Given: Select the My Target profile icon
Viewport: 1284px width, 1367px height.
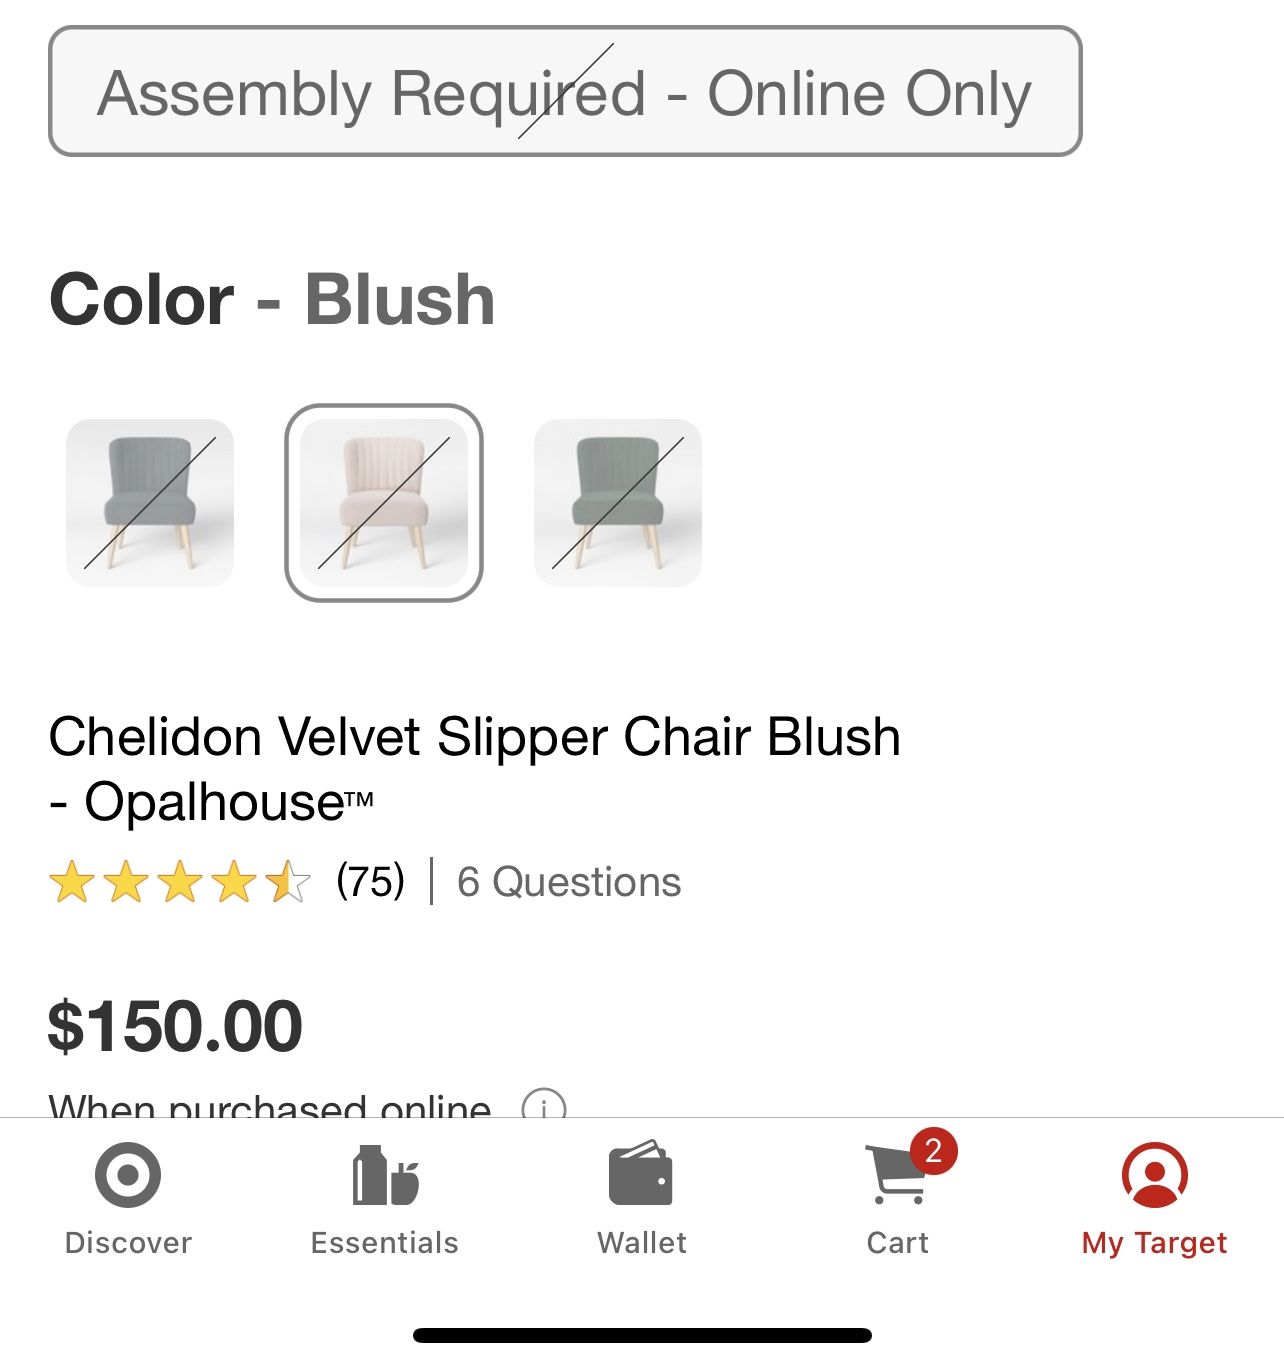Looking at the screenshot, I should coord(1155,1175).
